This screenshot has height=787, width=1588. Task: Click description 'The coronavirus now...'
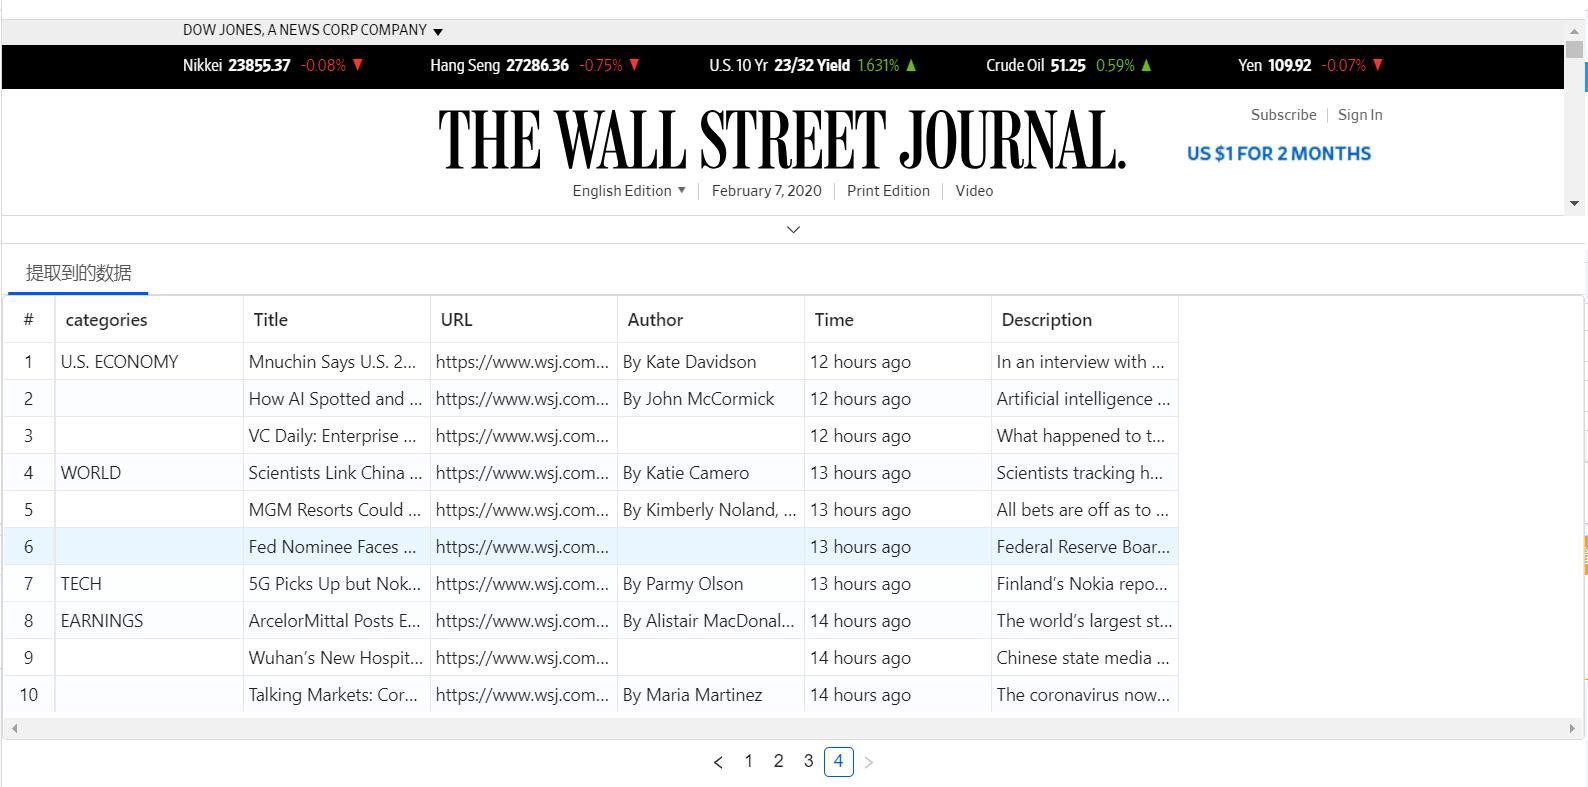click(1083, 695)
